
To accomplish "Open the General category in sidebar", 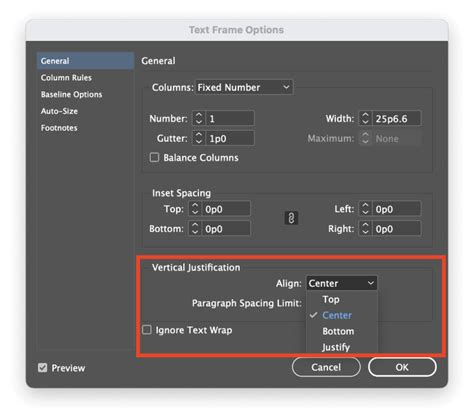I will point(85,61).
